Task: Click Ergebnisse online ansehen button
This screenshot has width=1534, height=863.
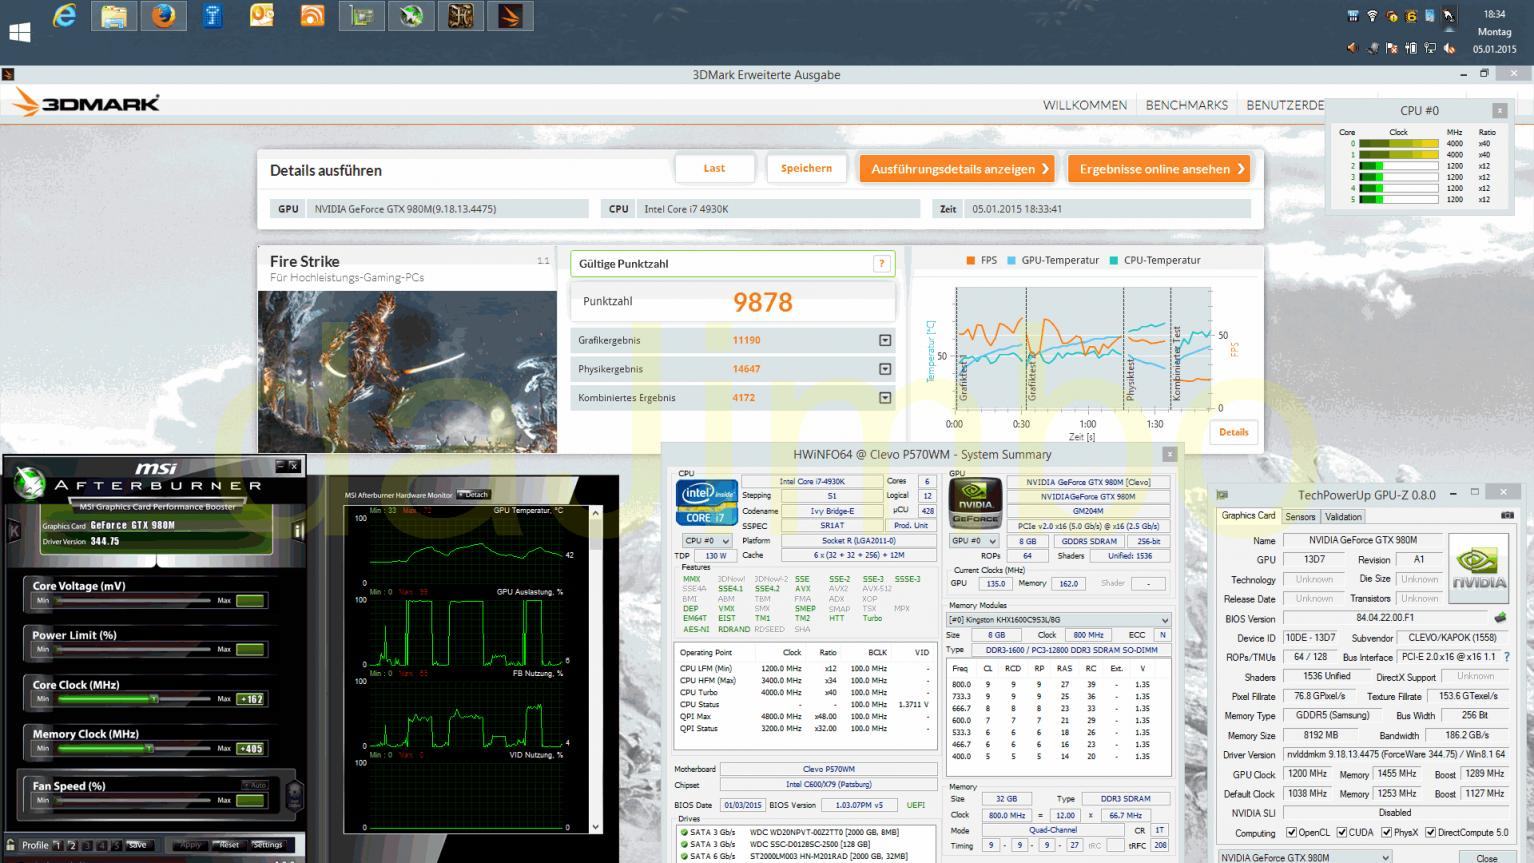Action: 1159,169
